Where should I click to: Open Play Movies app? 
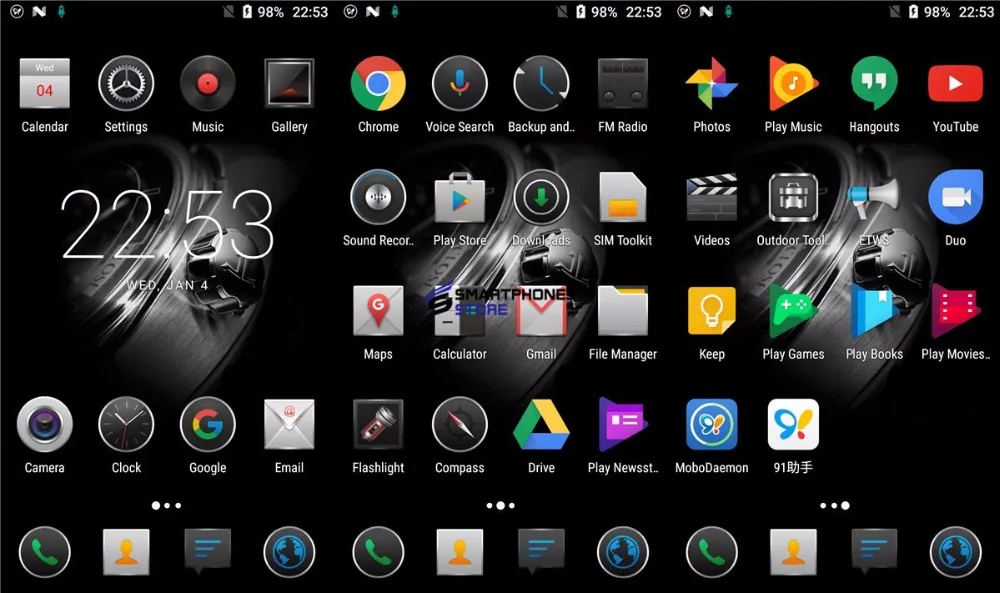point(955,311)
